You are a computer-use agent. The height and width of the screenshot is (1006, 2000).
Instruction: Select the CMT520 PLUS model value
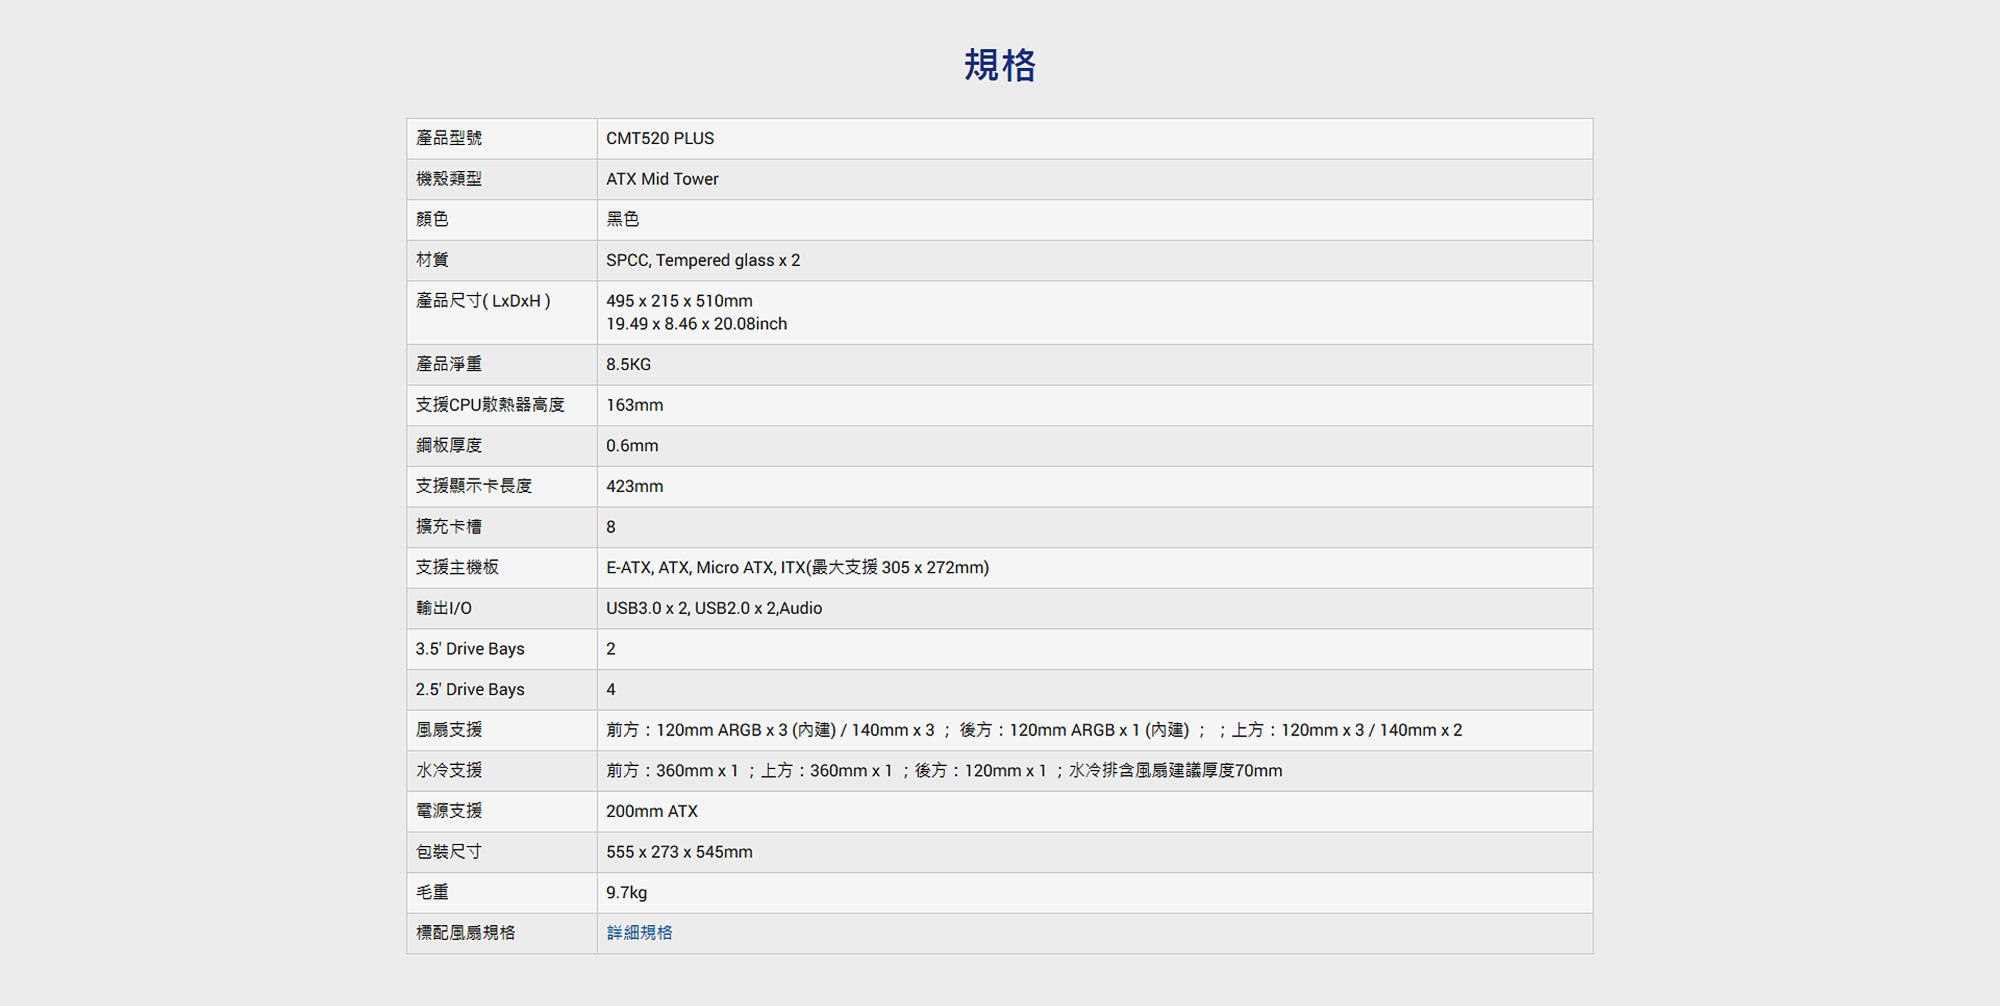tap(660, 139)
